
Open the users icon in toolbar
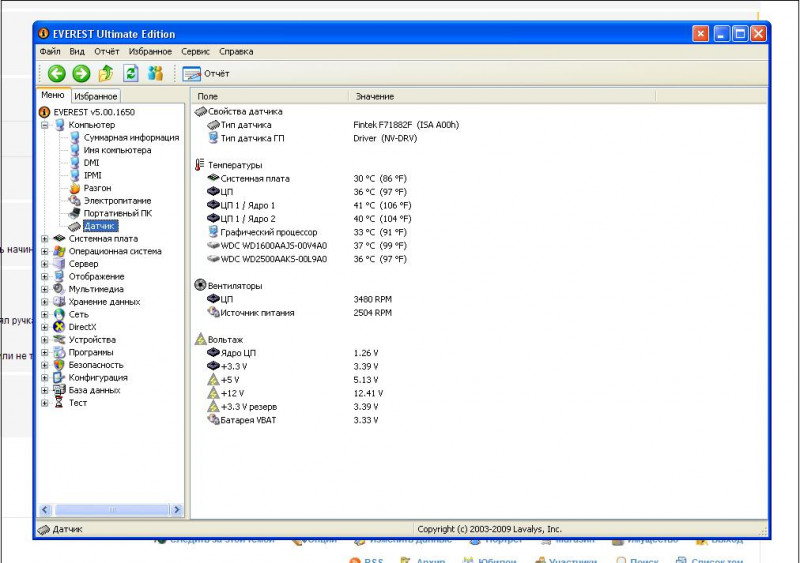click(155, 74)
